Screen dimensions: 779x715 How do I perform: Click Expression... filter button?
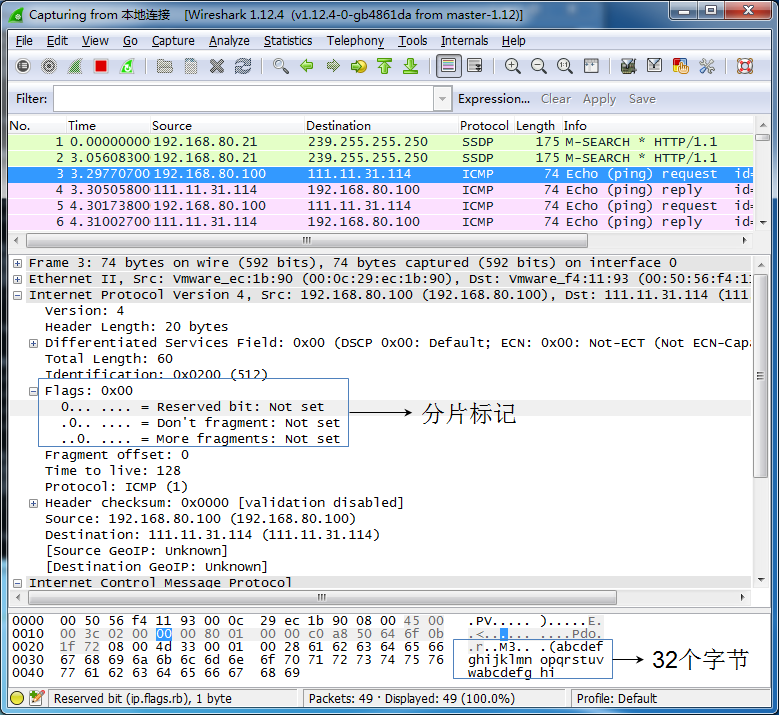(494, 99)
